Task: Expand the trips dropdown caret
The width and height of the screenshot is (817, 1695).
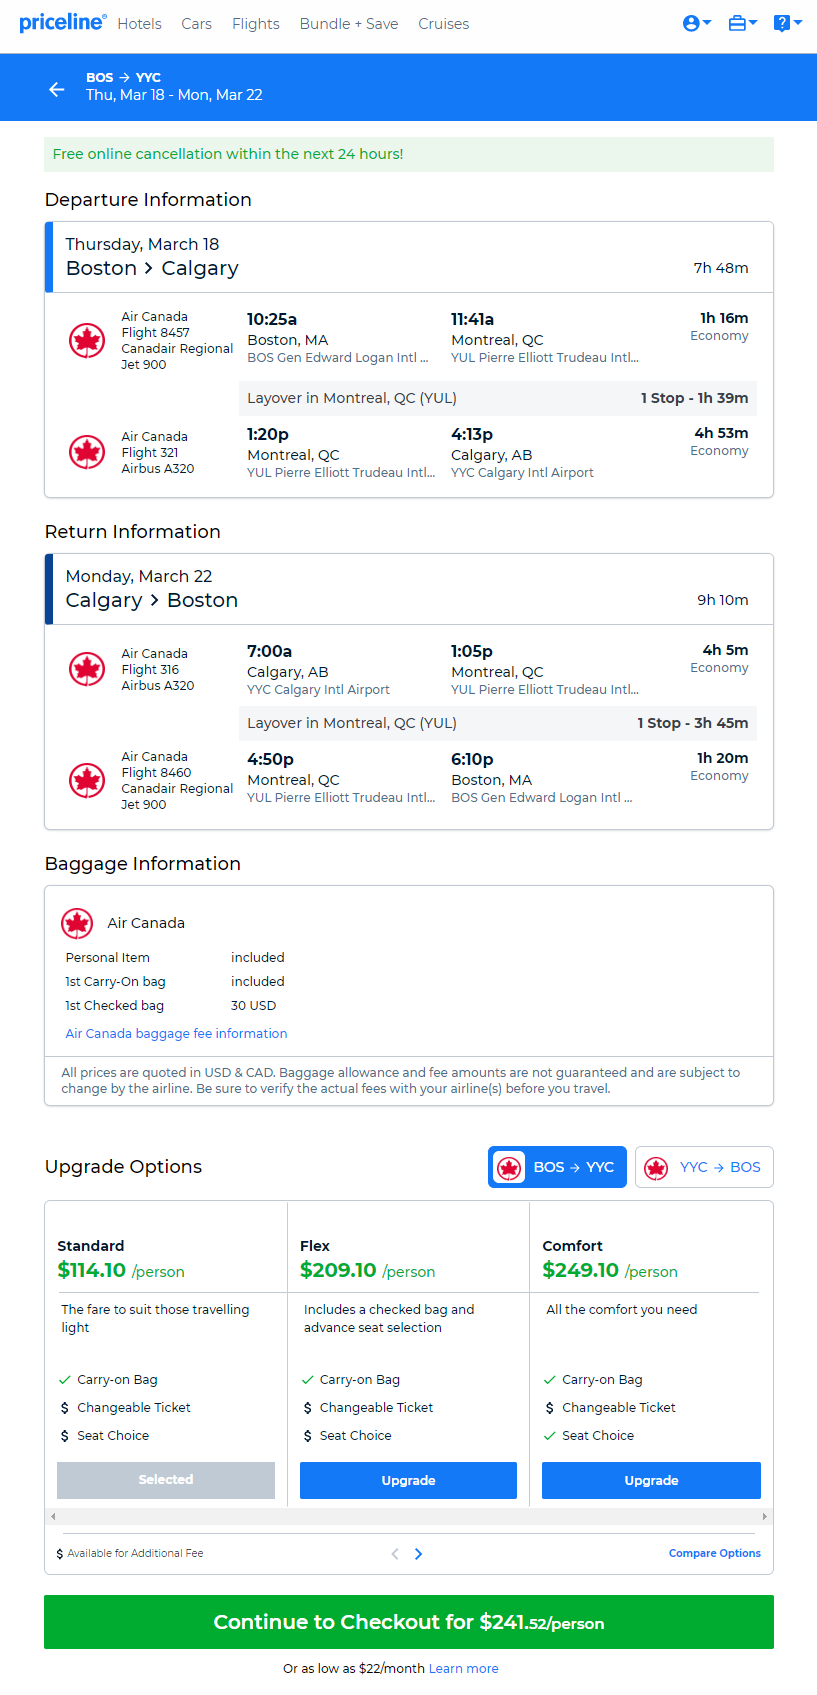Action: 753,23
